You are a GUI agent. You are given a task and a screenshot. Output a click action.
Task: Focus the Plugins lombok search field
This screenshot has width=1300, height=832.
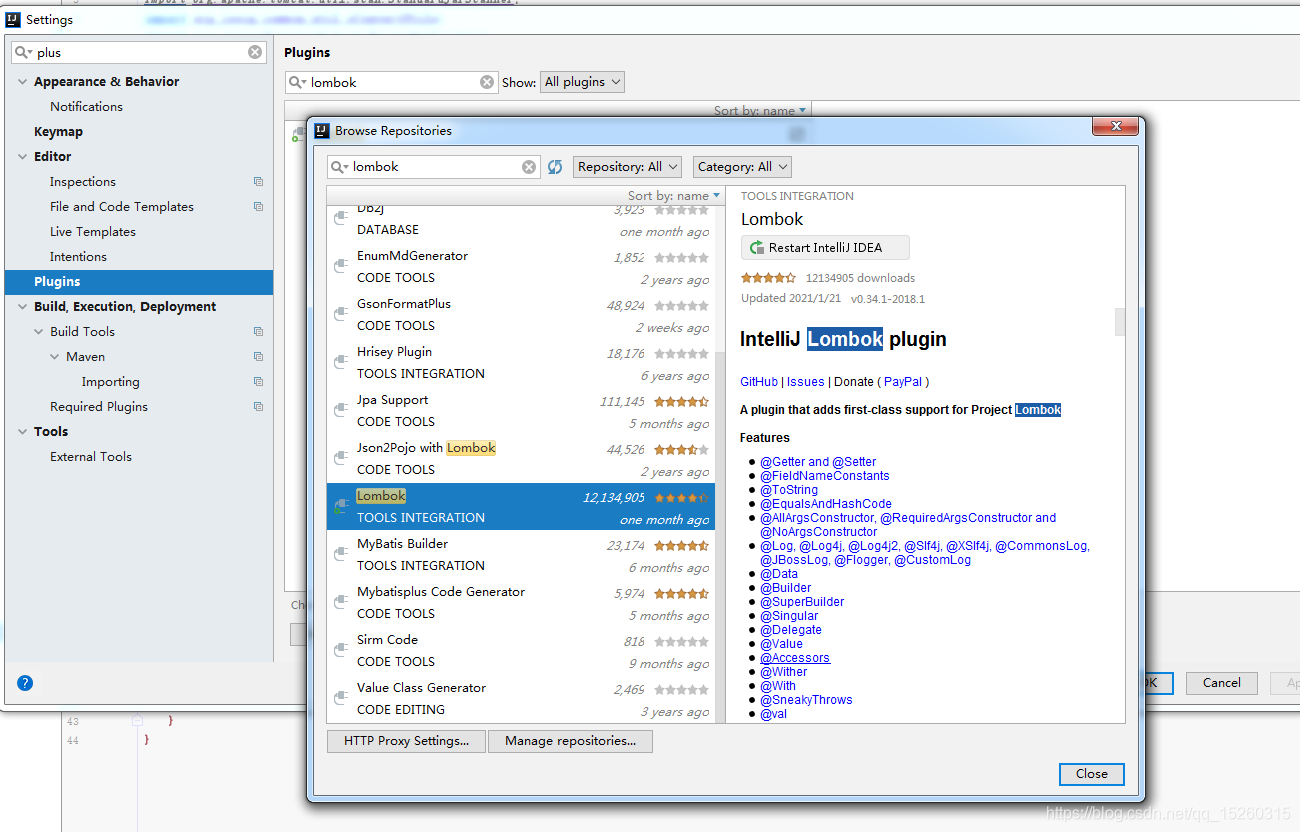point(391,82)
